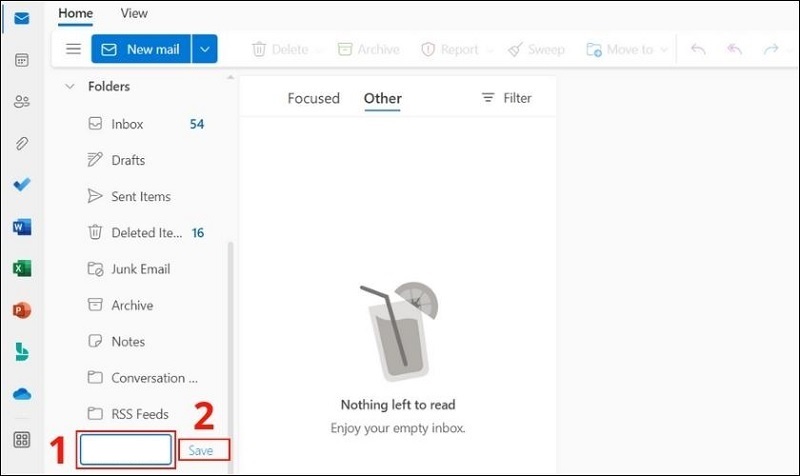Select the Junk Email folder
This screenshot has width=800, height=476.
click(139, 269)
